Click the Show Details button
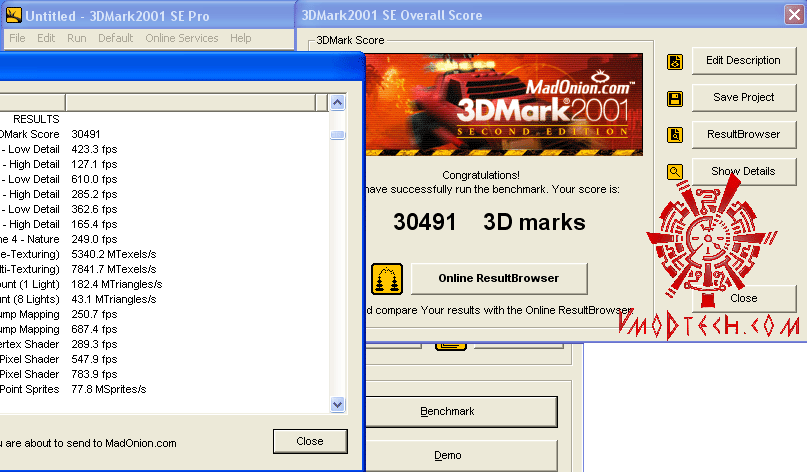The height and width of the screenshot is (472, 807). click(x=744, y=171)
